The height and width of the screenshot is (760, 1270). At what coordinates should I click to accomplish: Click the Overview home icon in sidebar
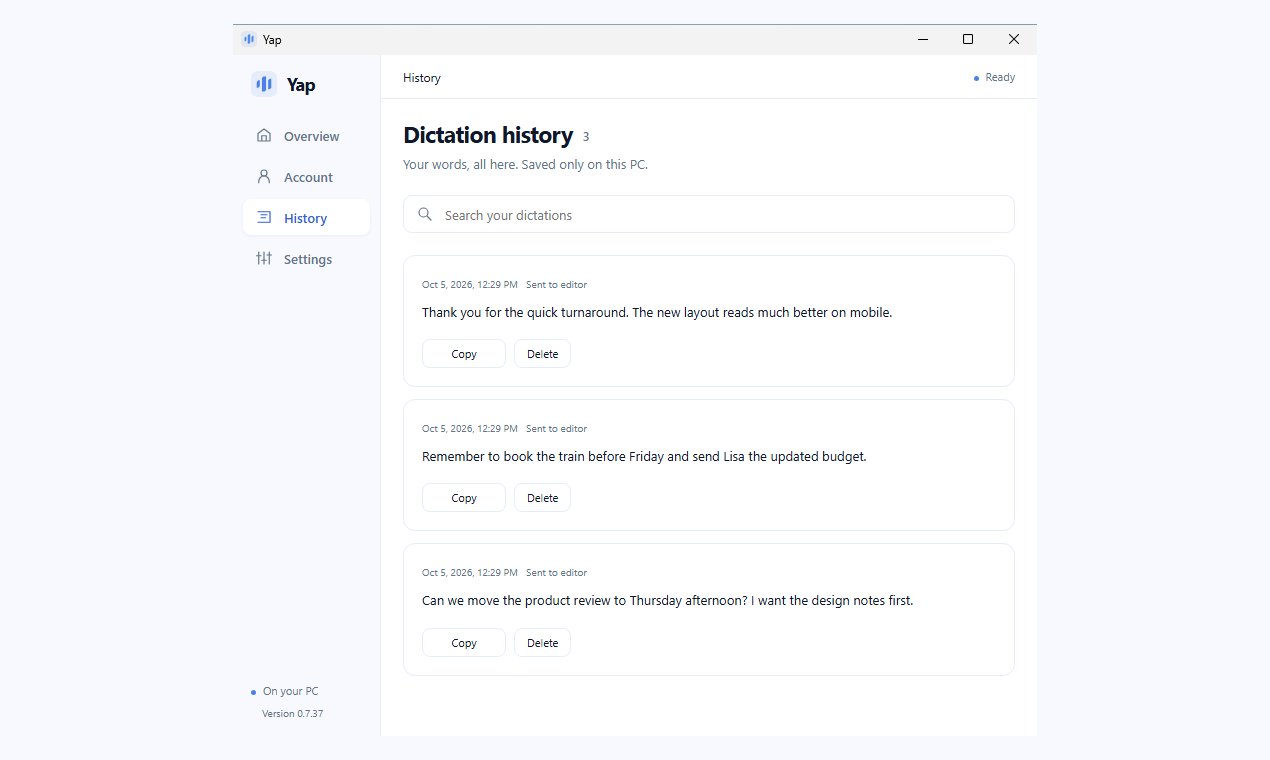pos(264,136)
